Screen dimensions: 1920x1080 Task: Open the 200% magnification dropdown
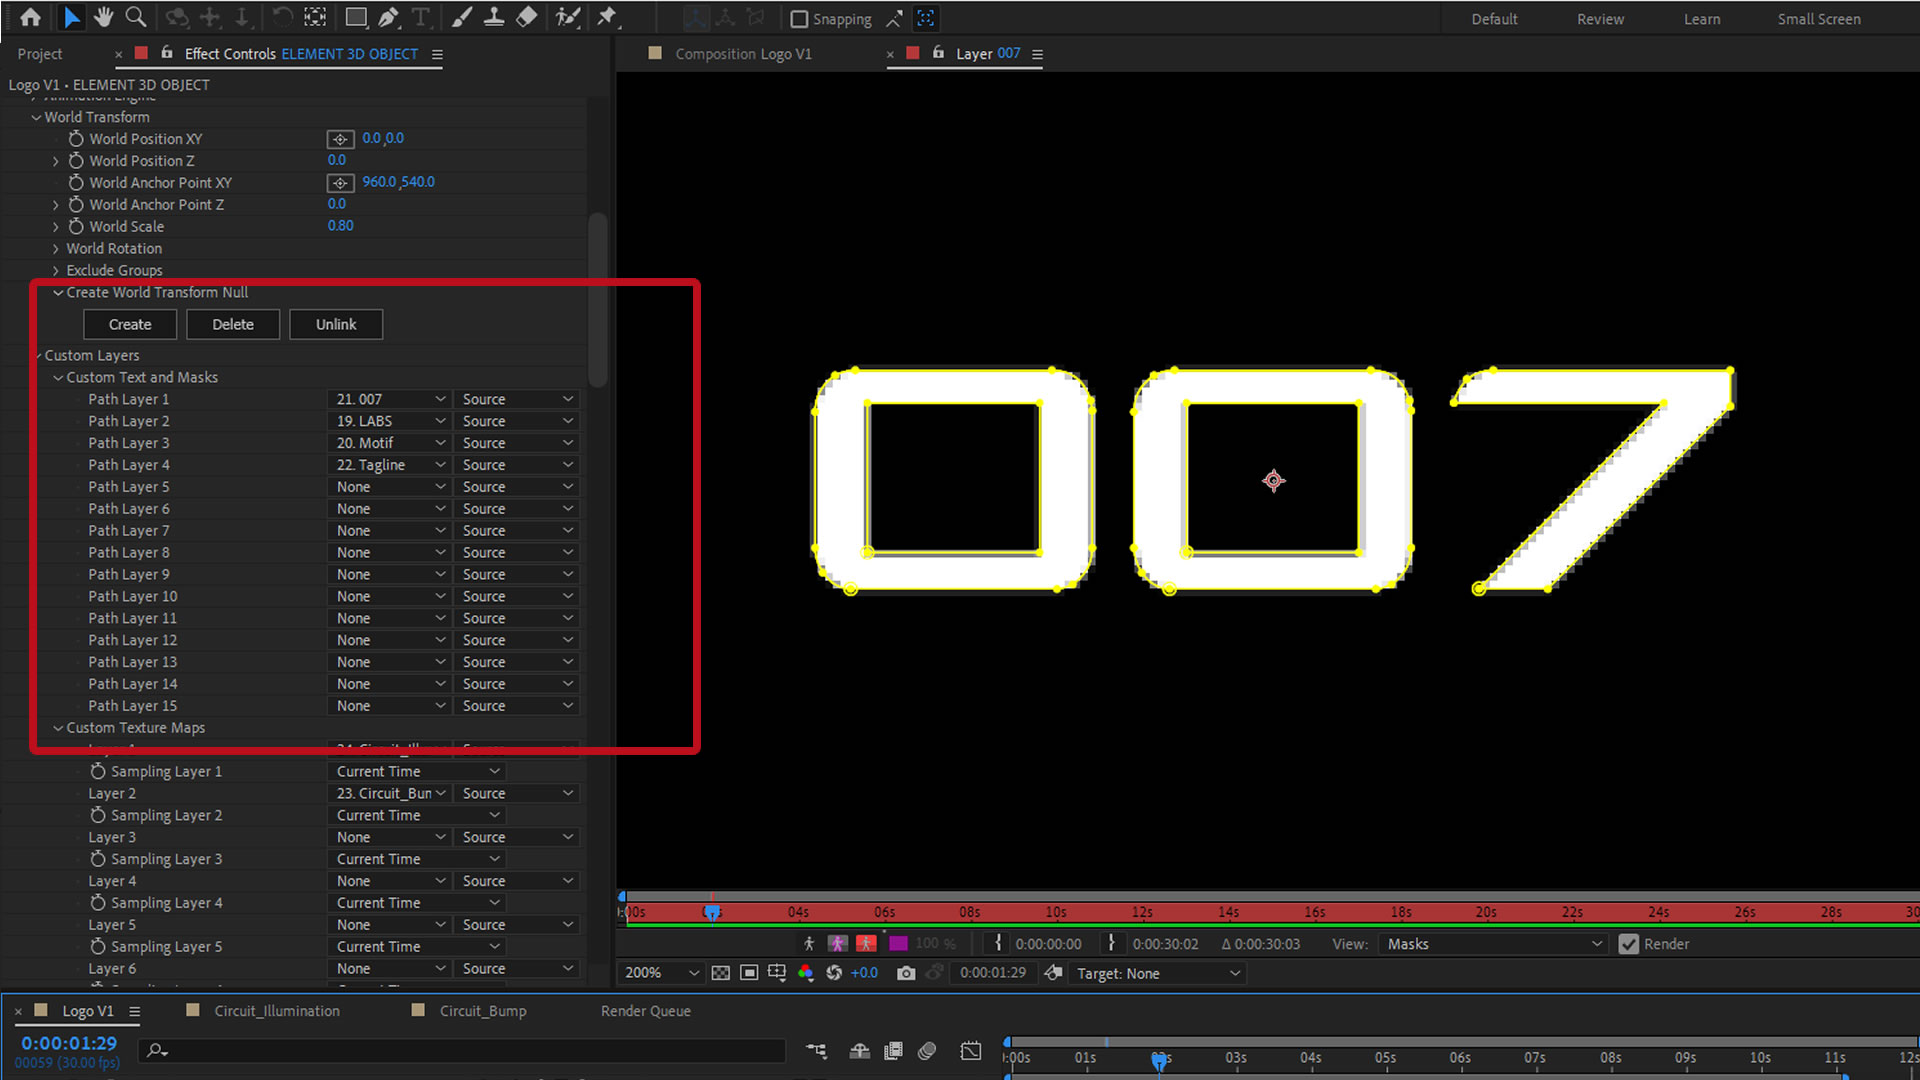[659, 972]
